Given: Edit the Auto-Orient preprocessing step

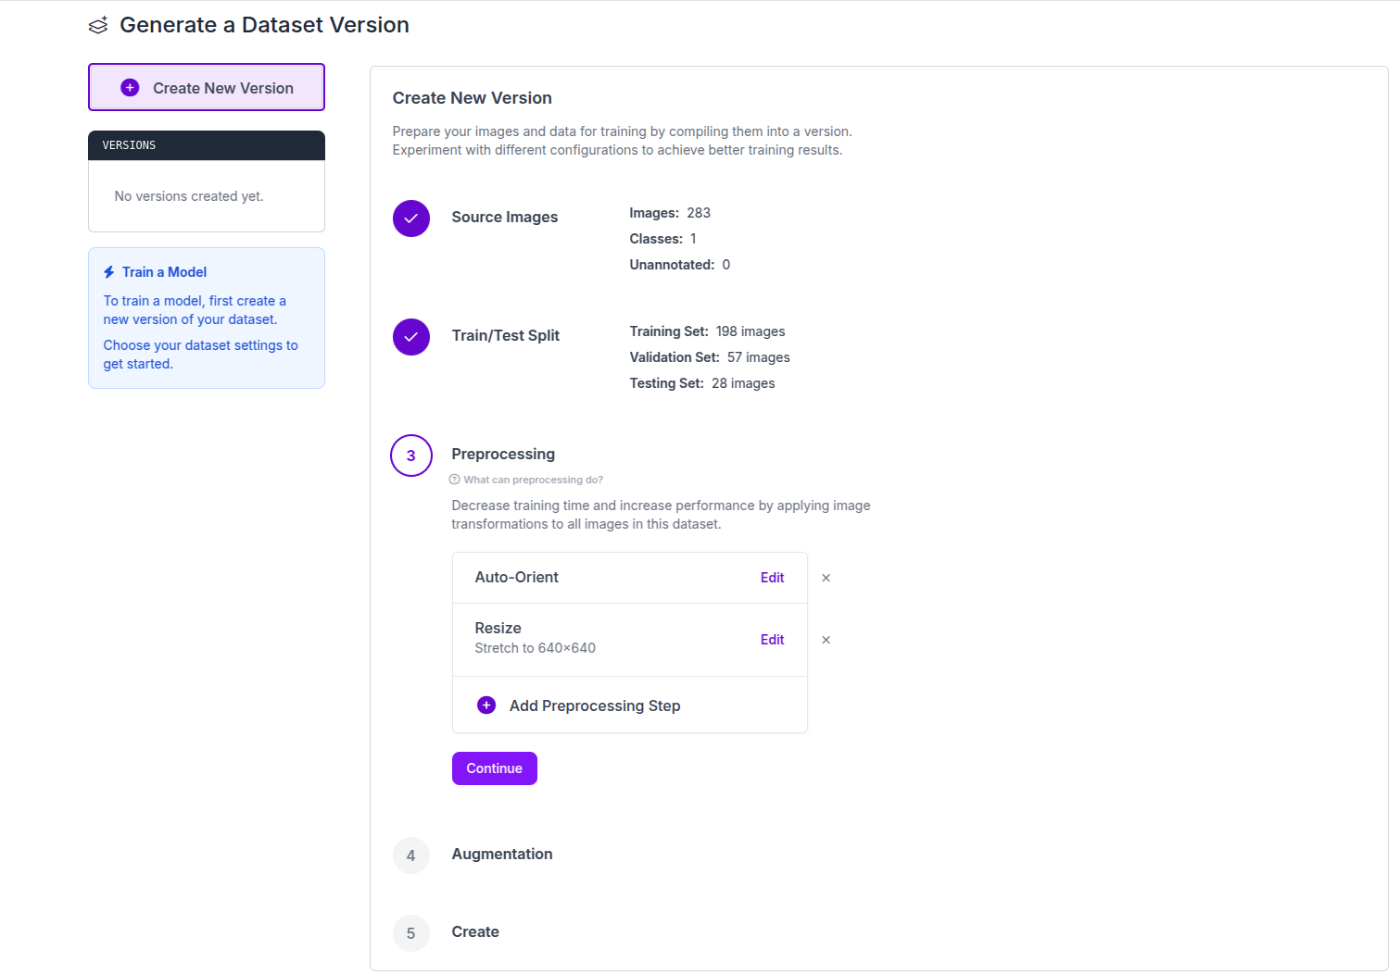Looking at the screenshot, I should pyautogui.click(x=772, y=578).
